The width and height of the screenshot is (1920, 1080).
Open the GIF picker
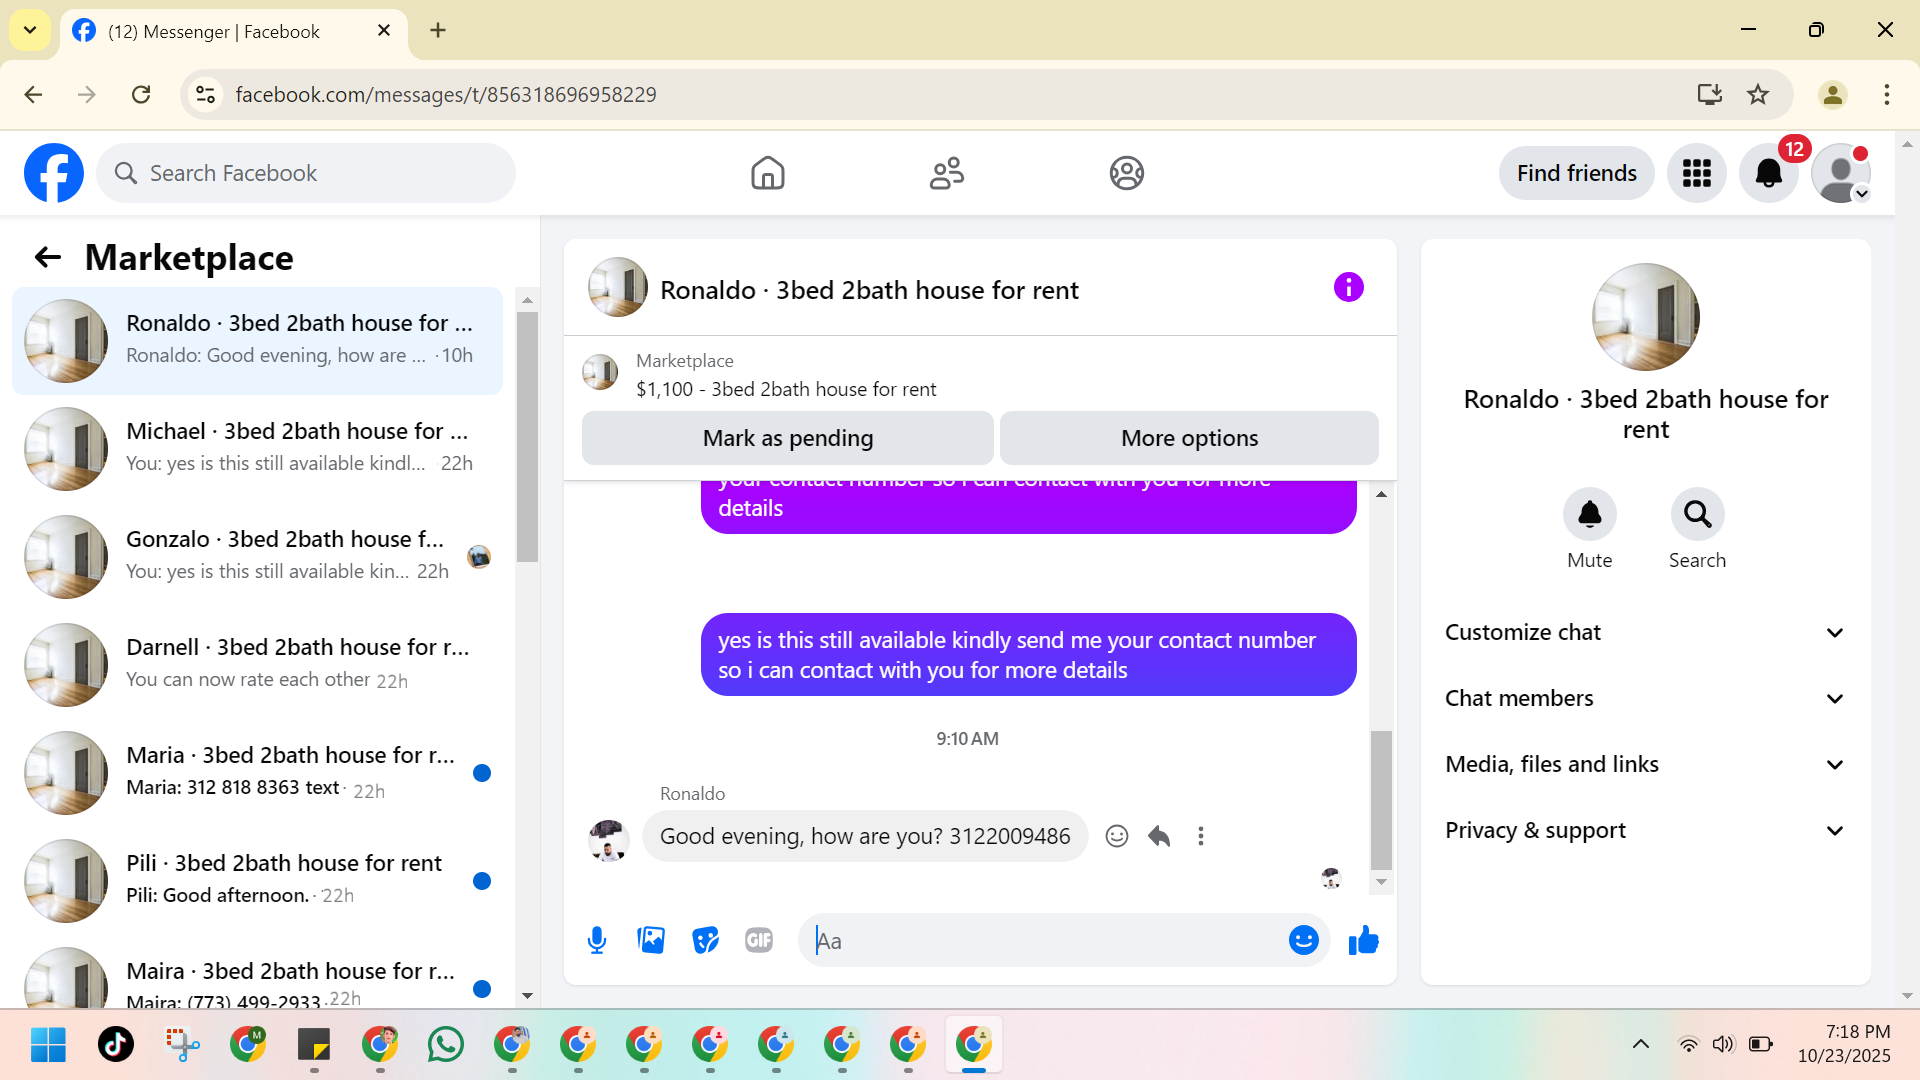click(x=759, y=940)
